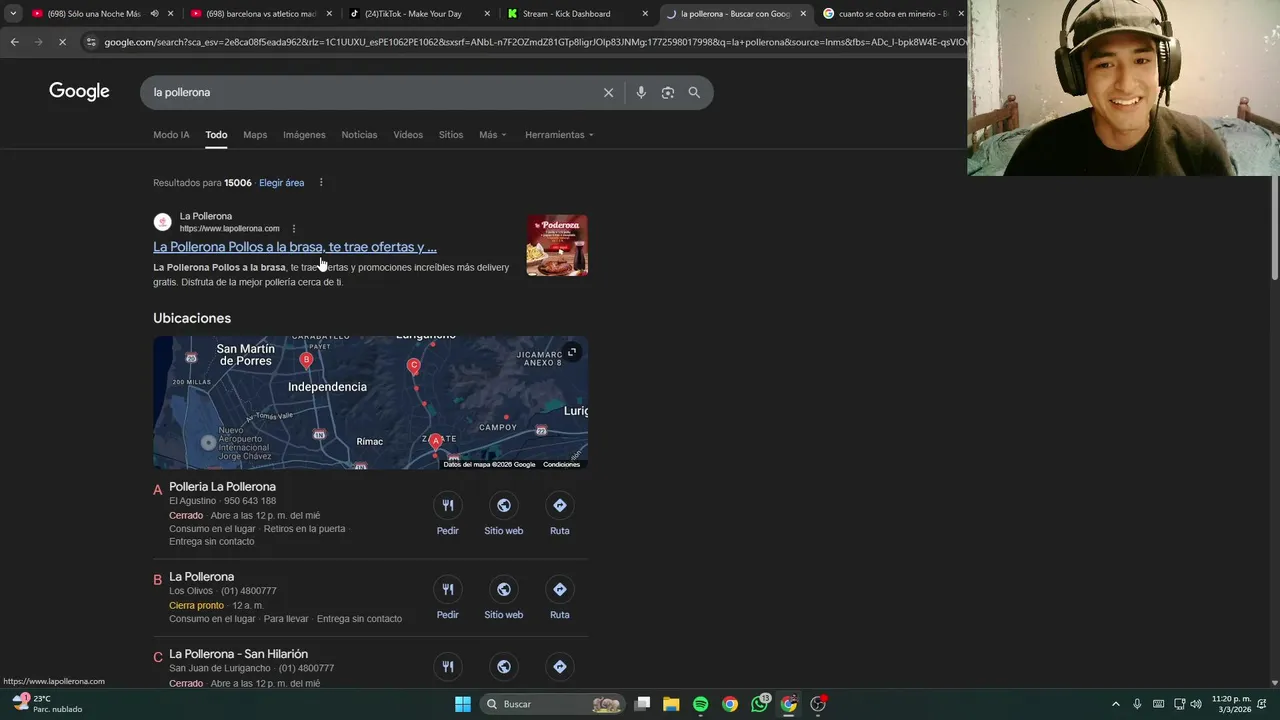Click La Pollerona result thumbnail image
This screenshot has height=720, width=1280.
[x=557, y=245]
